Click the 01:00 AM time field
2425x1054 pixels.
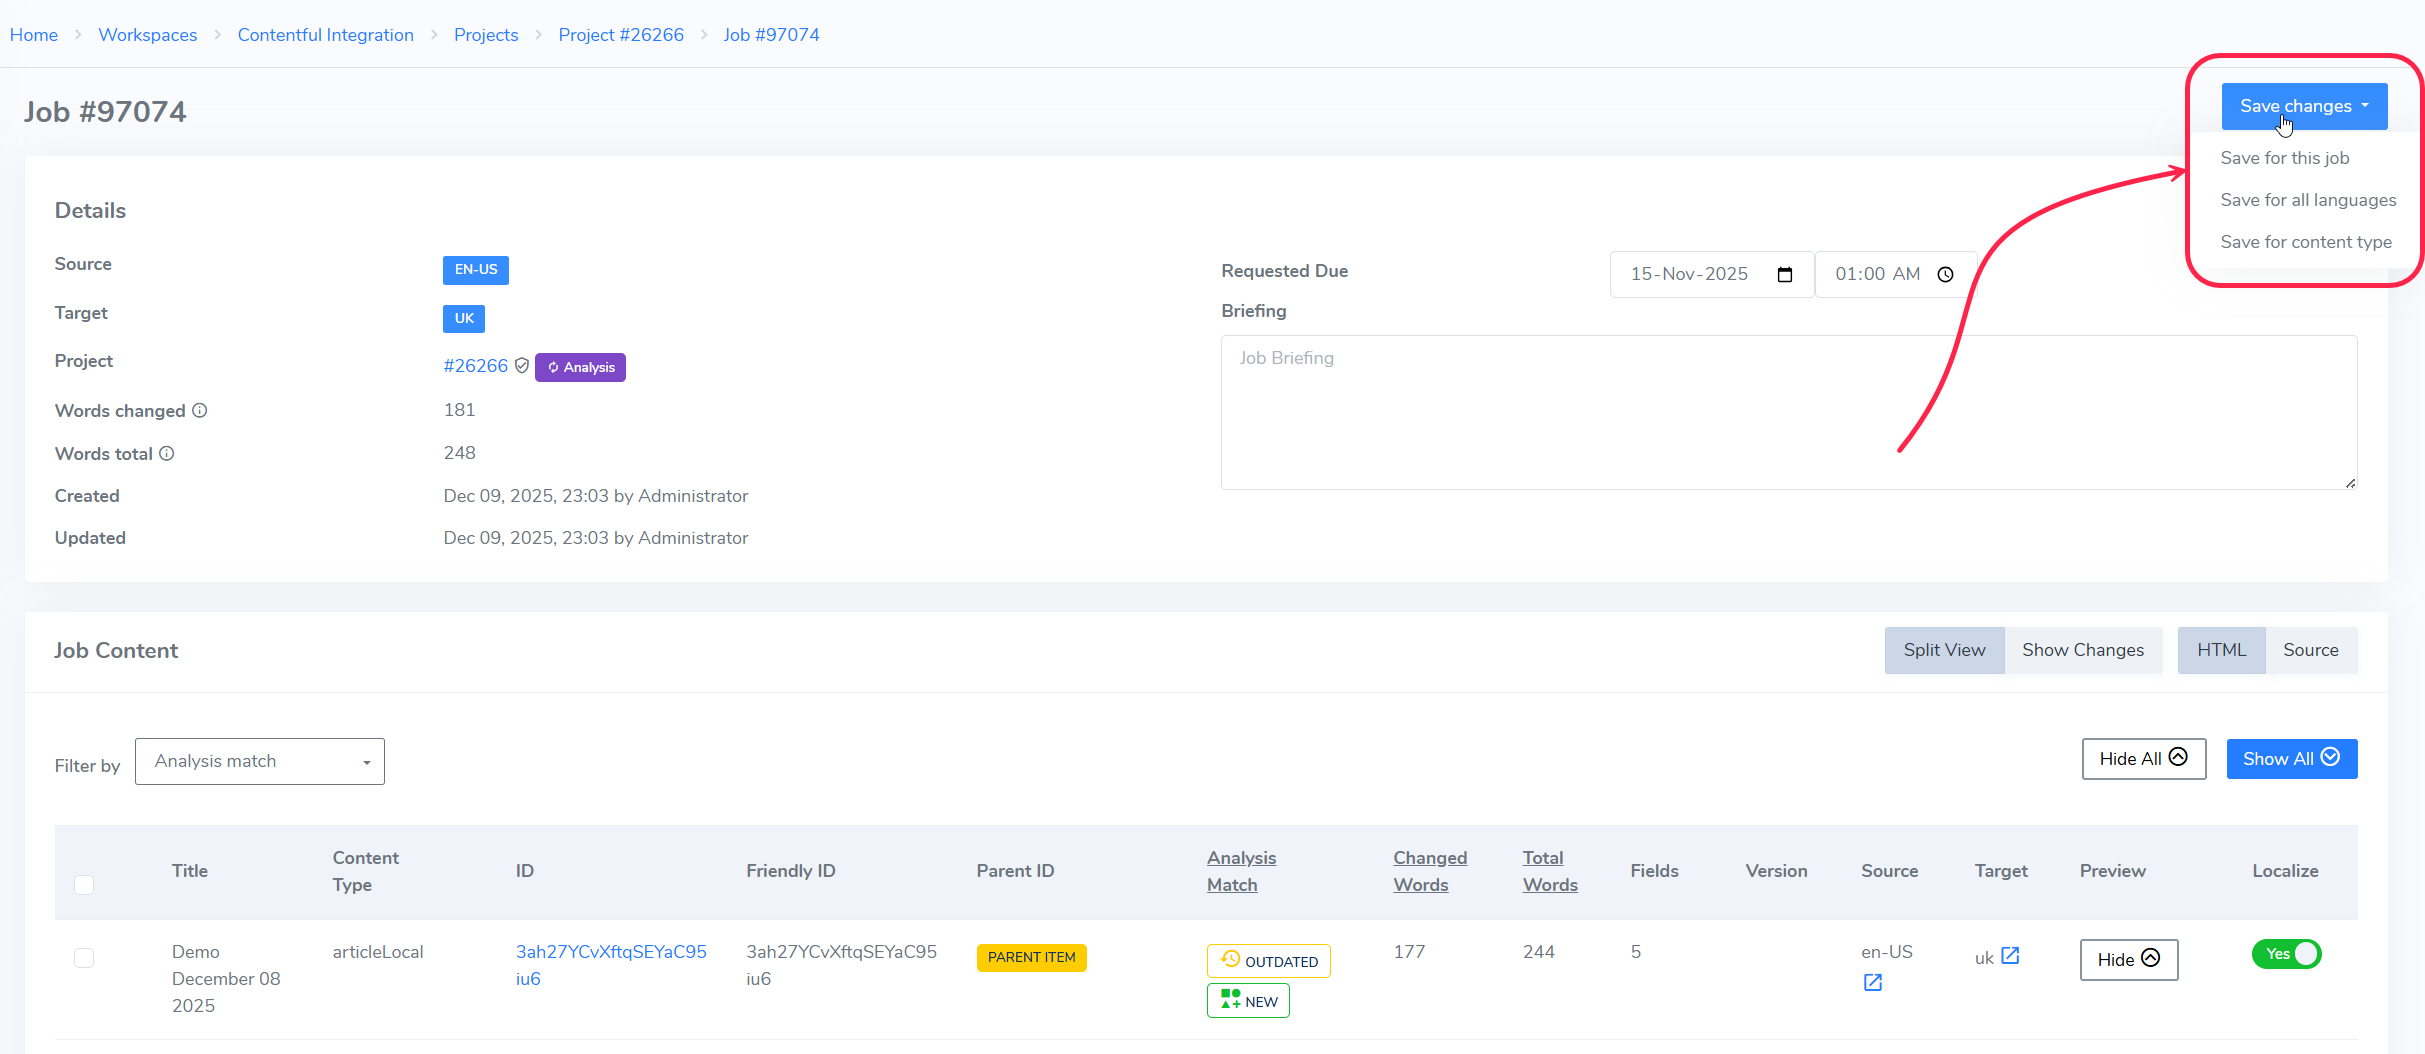tap(1894, 274)
